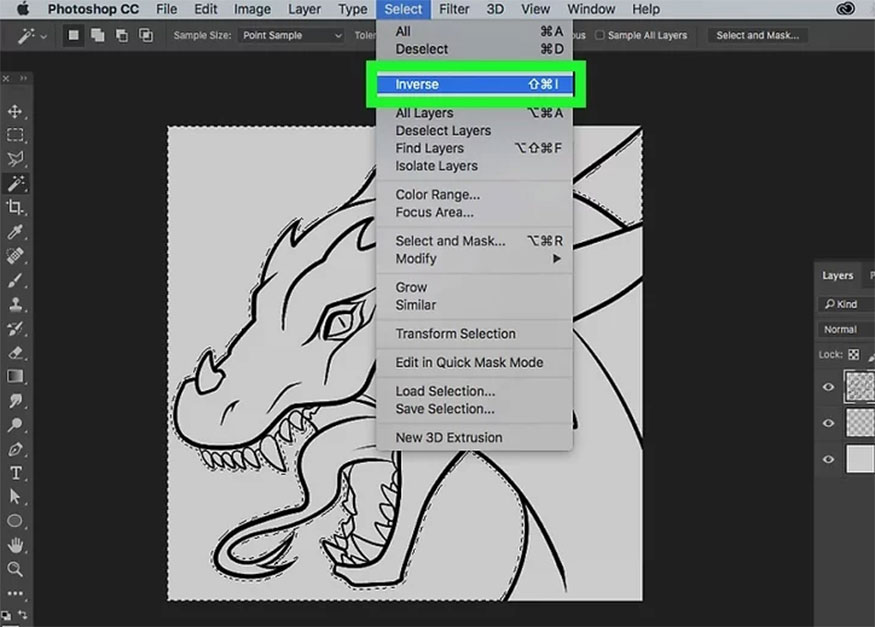Select the Gradient tool
875x627 pixels.
[15, 376]
